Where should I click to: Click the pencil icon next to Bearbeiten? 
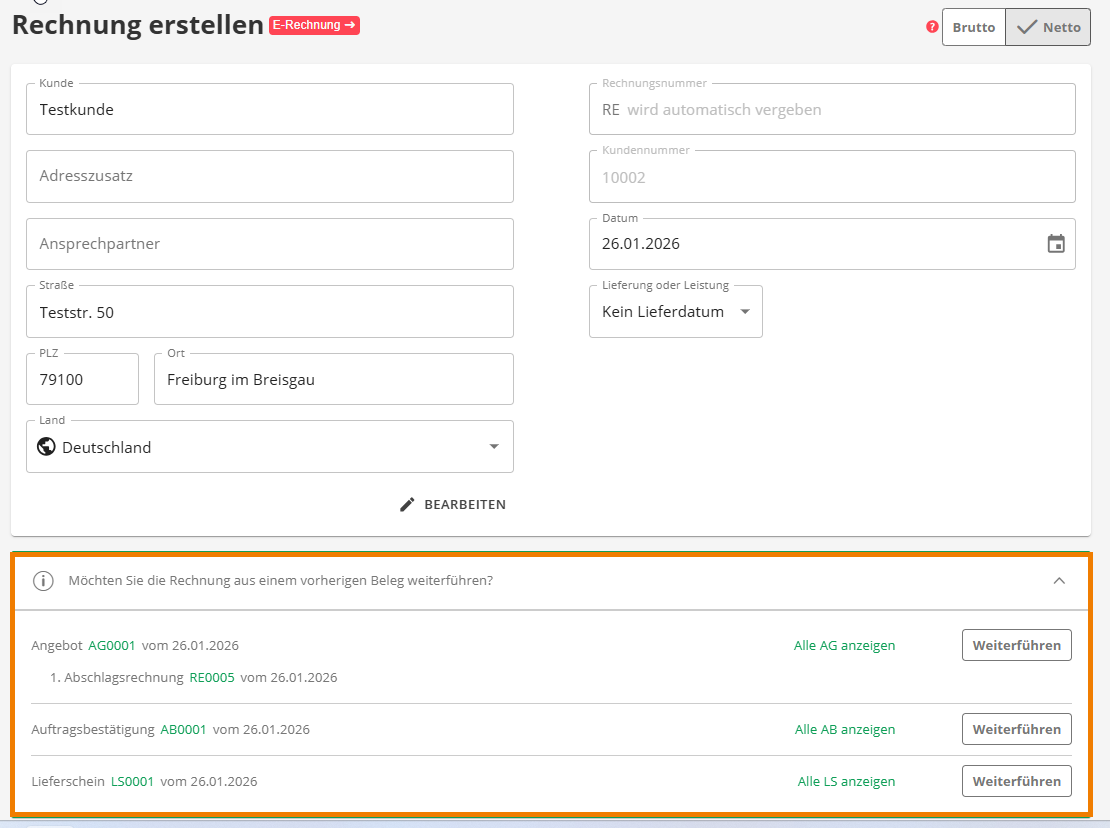click(x=407, y=505)
